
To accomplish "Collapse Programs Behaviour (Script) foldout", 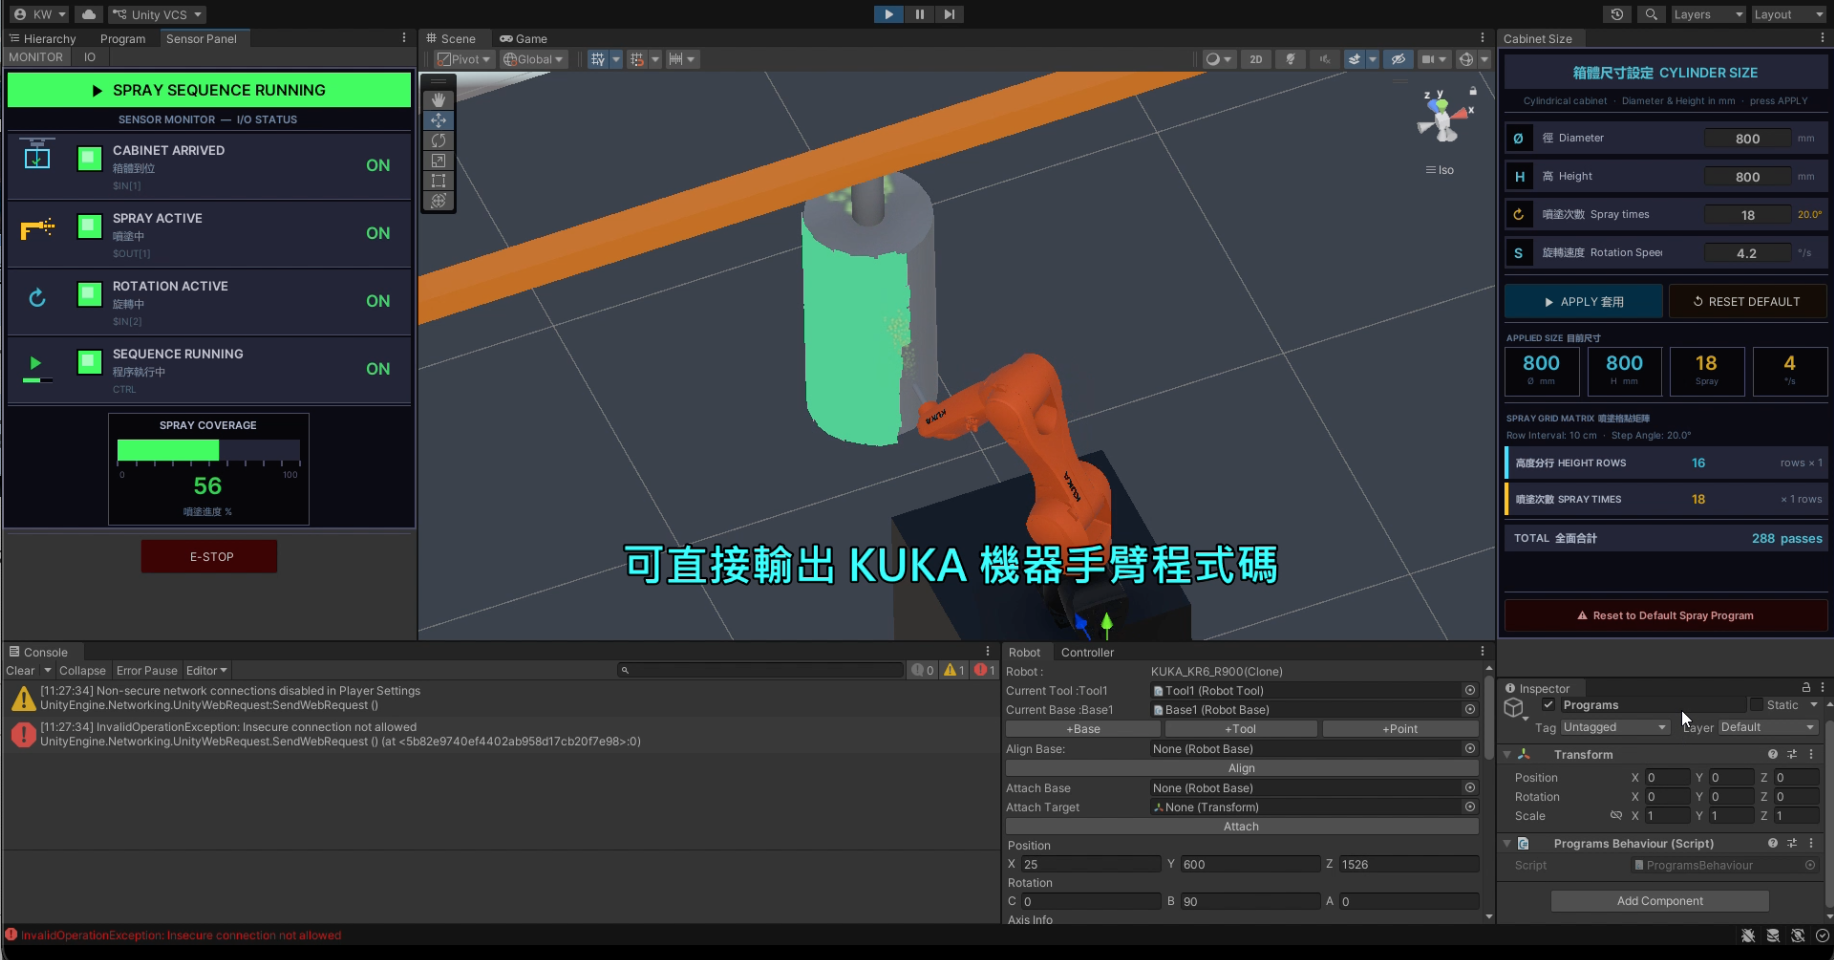I will (1507, 844).
